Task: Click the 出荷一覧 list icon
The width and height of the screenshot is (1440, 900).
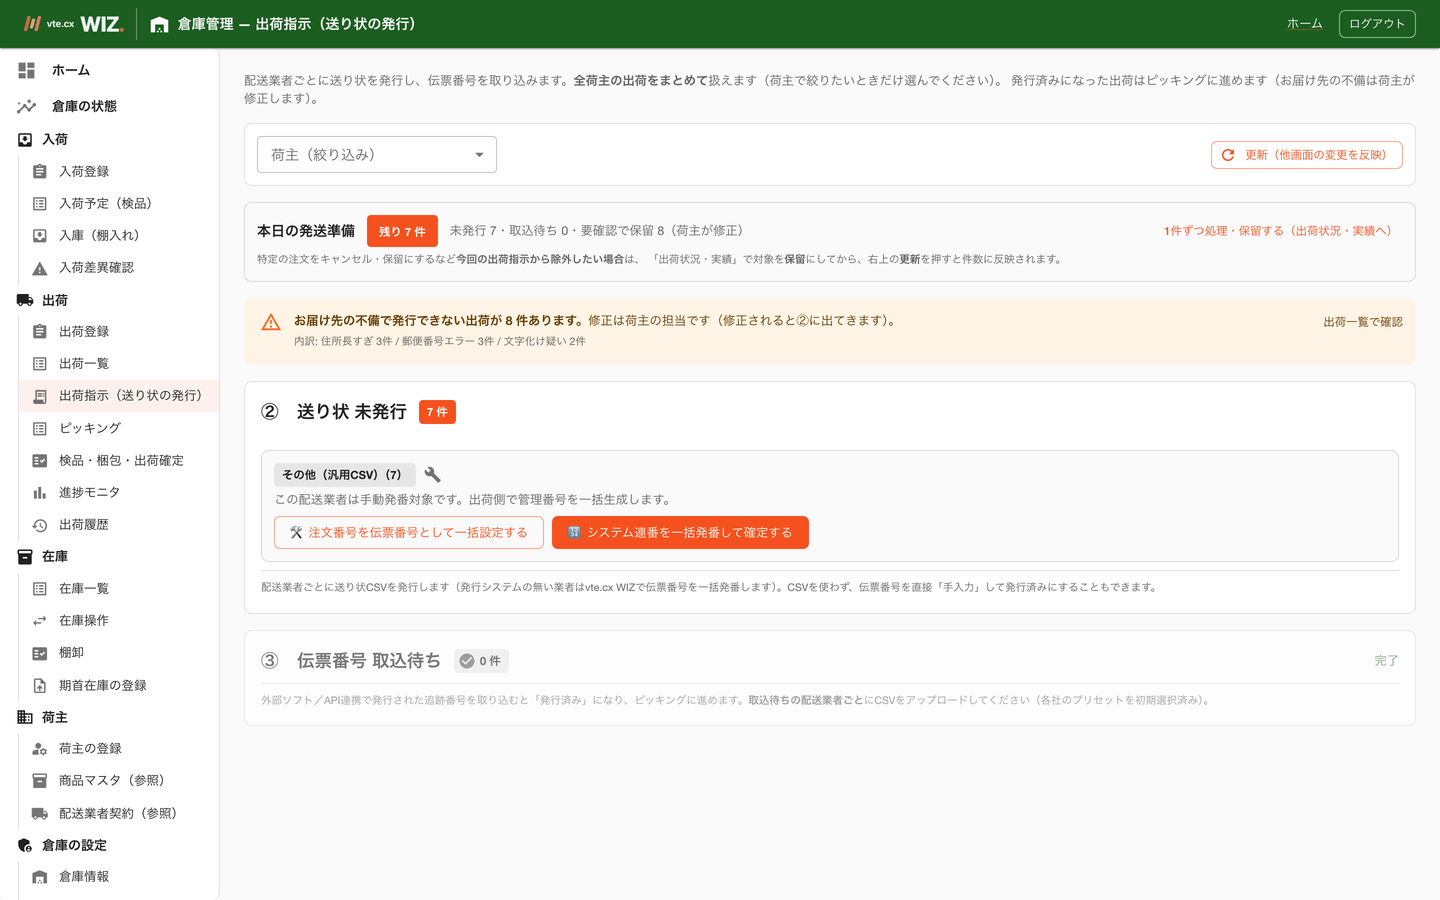Action: coord(40,364)
